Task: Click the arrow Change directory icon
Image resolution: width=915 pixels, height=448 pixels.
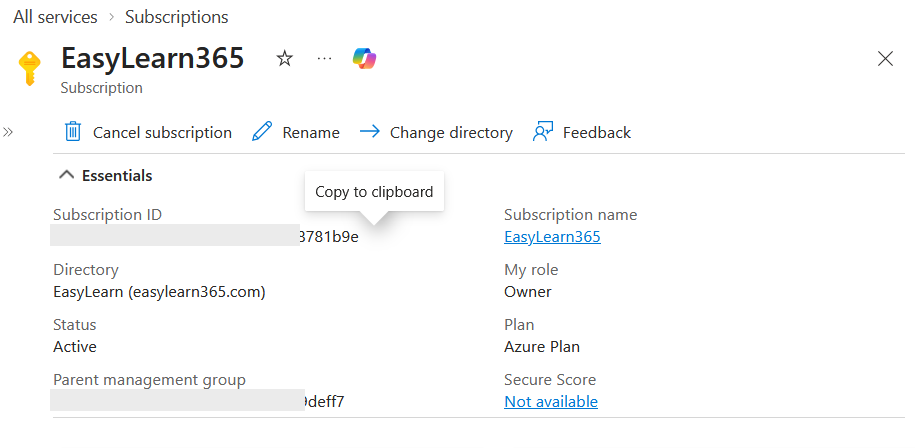Action: coord(369,132)
